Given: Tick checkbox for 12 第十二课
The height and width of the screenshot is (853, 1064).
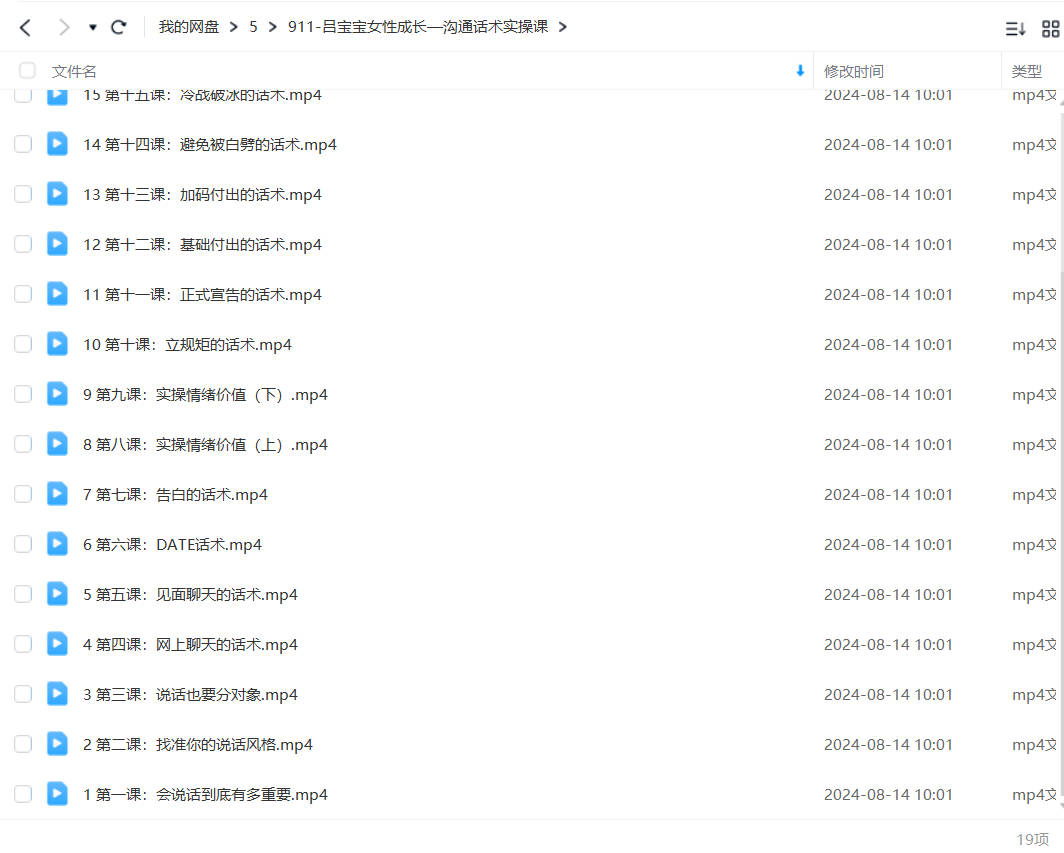Looking at the screenshot, I should click(23, 244).
